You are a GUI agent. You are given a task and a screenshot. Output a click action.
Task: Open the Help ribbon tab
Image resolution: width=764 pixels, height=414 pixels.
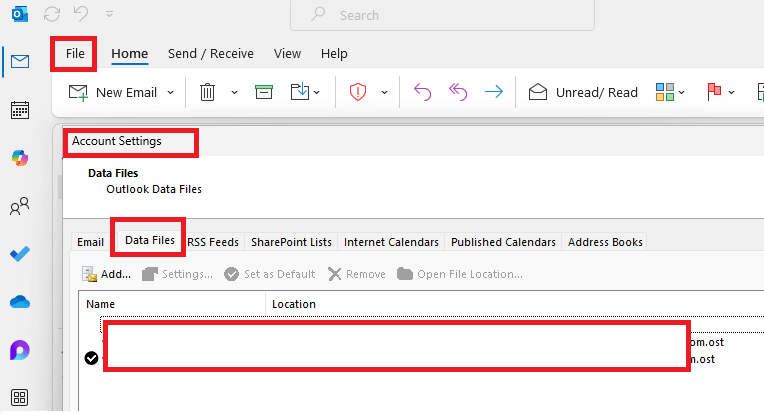[334, 54]
